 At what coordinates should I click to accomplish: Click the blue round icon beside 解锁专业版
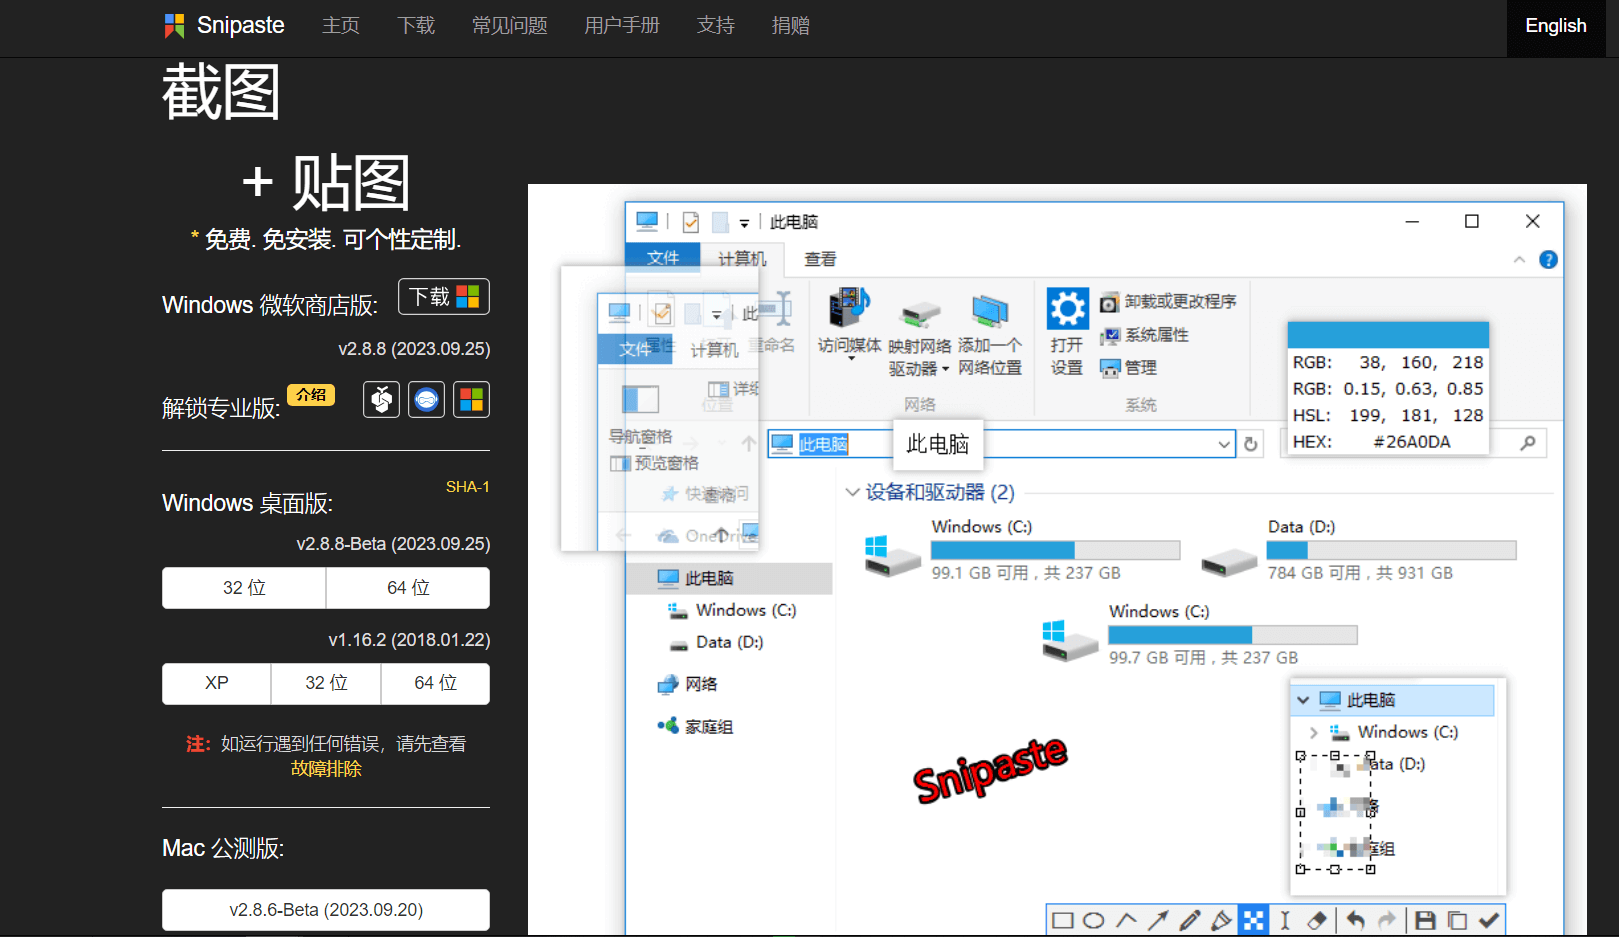point(426,400)
